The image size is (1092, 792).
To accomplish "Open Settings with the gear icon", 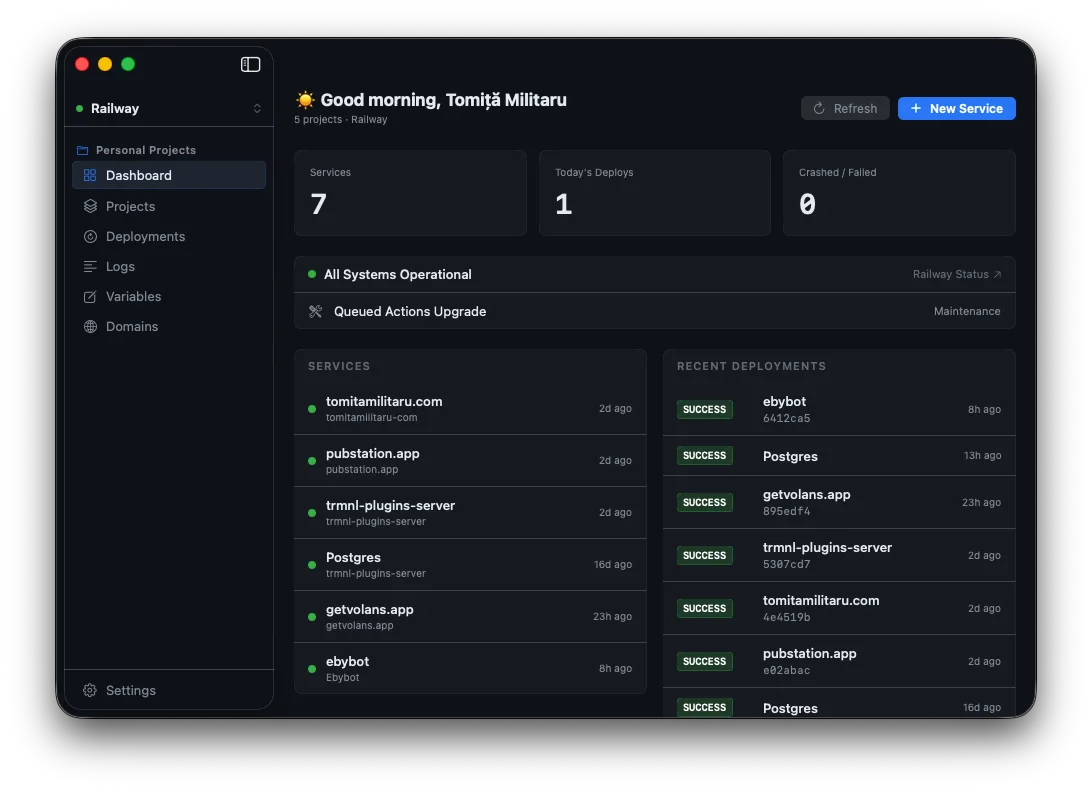I will pyautogui.click(x=88, y=690).
